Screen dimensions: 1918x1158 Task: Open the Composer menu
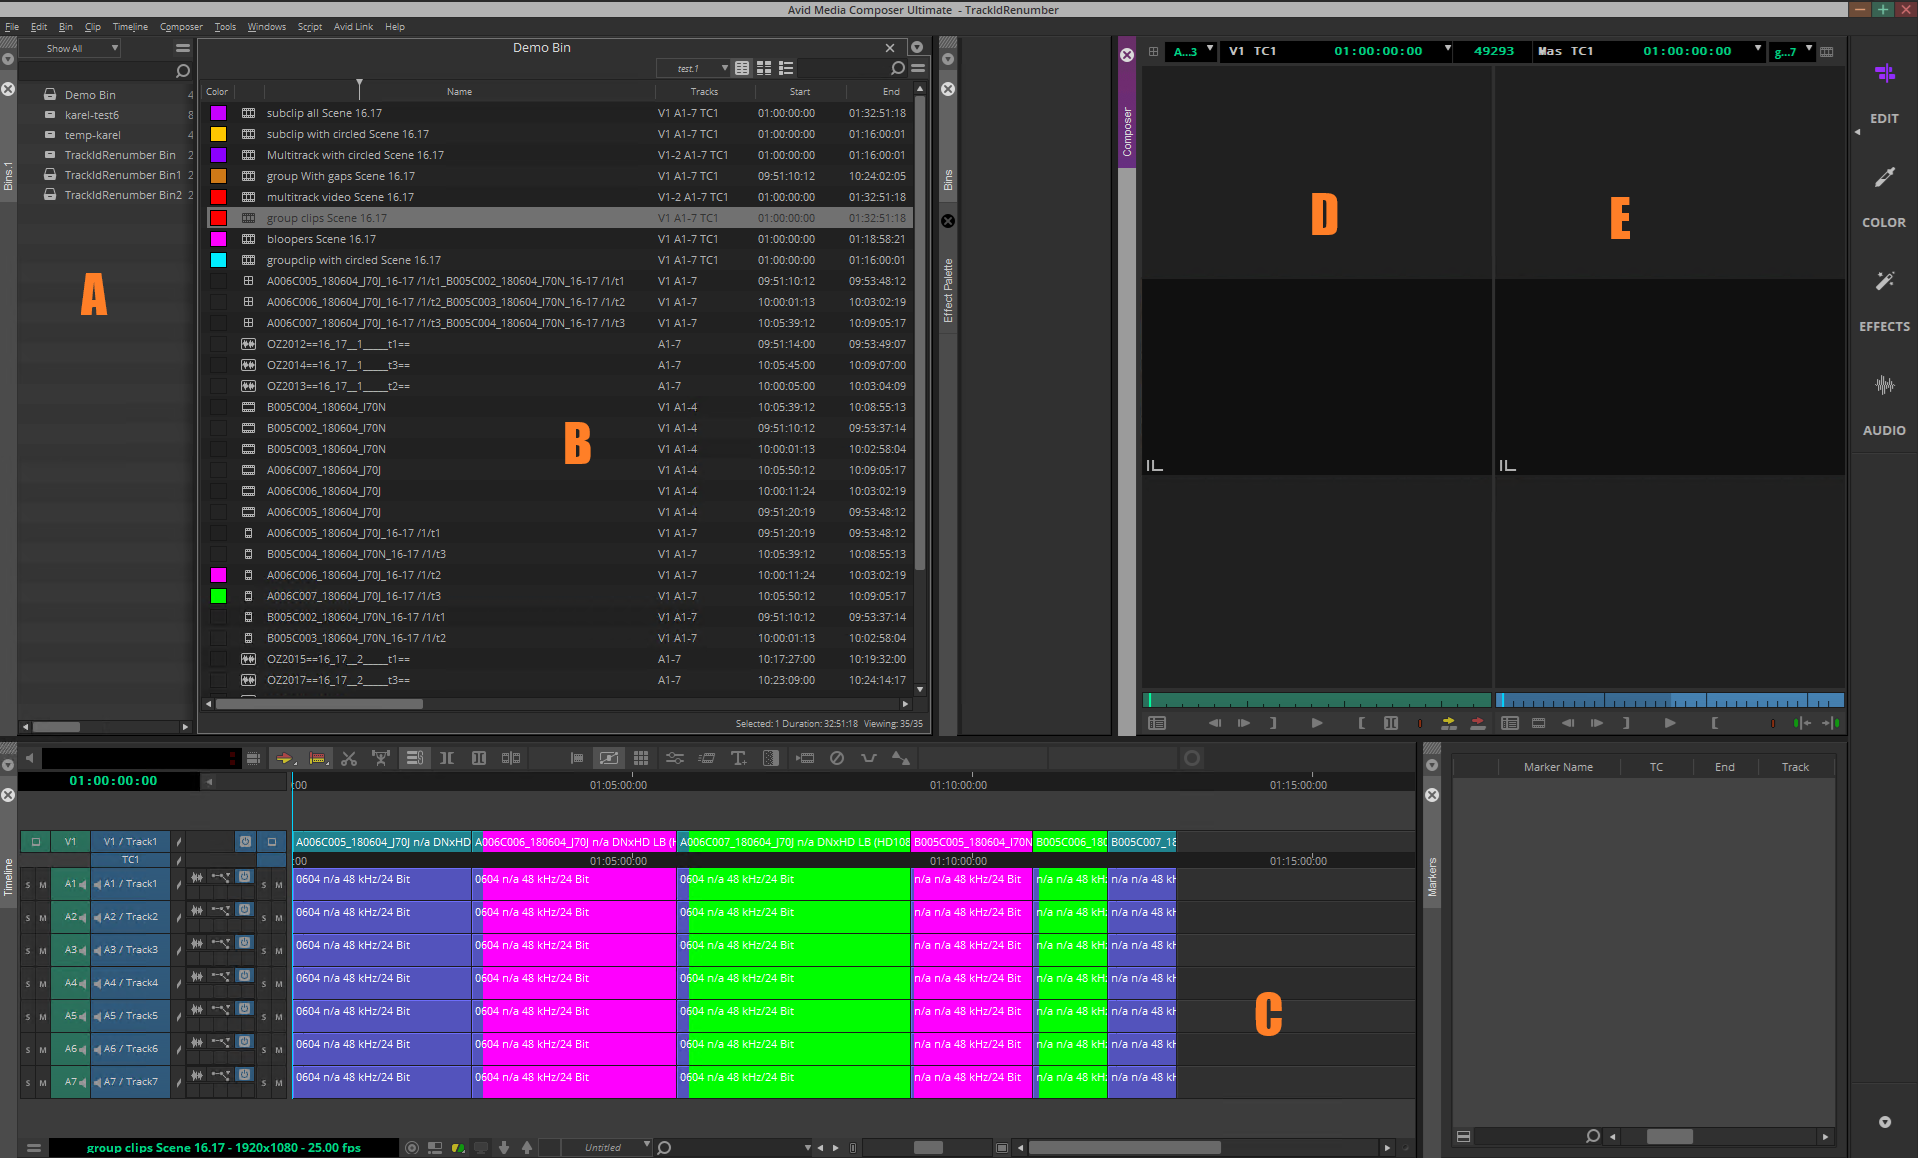(x=181, y=27)
